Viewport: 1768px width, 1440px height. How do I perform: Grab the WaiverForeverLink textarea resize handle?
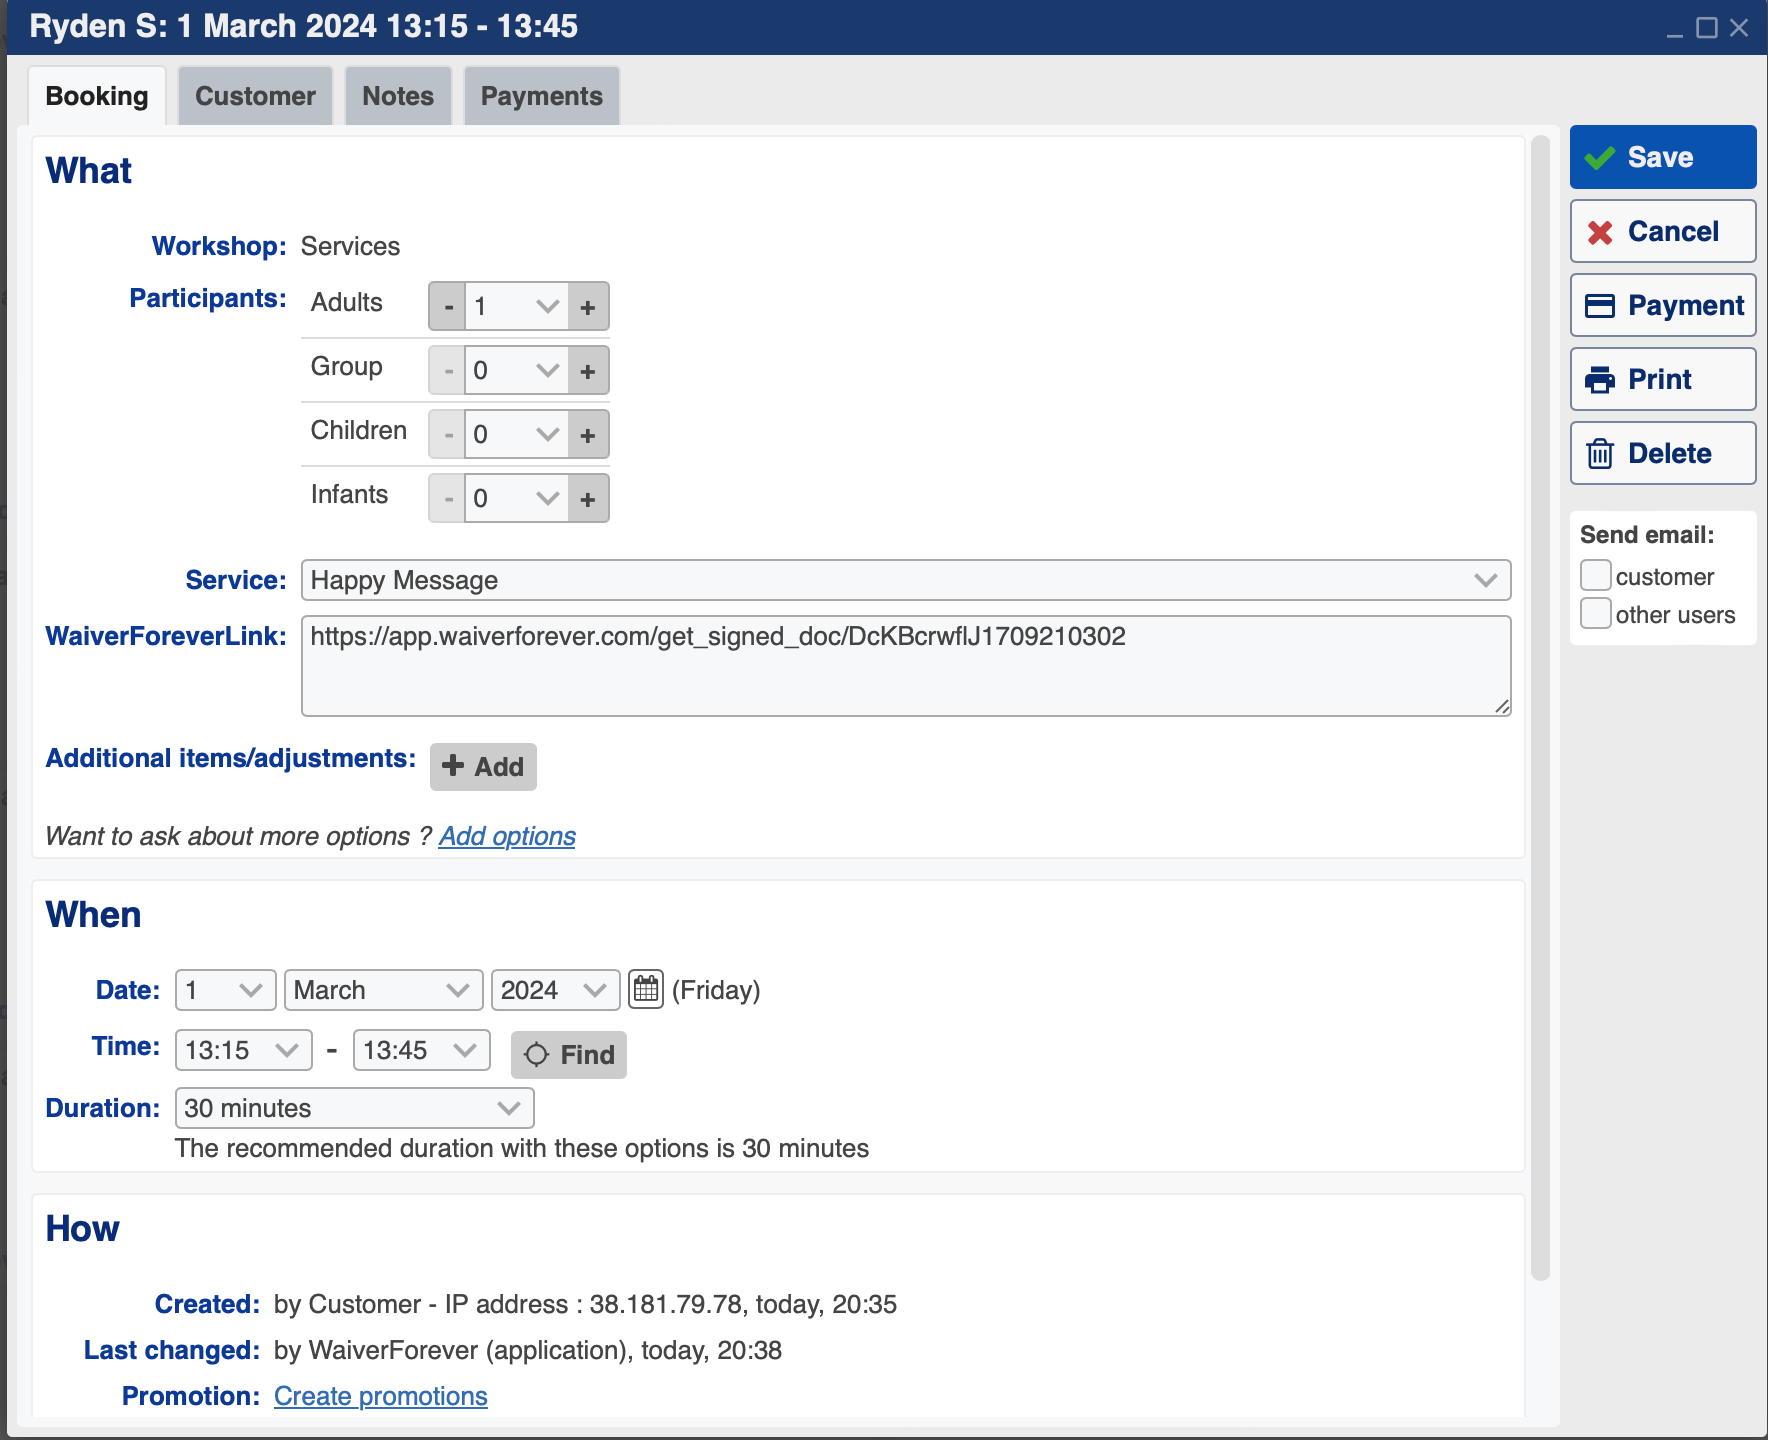pos(1502,707)
